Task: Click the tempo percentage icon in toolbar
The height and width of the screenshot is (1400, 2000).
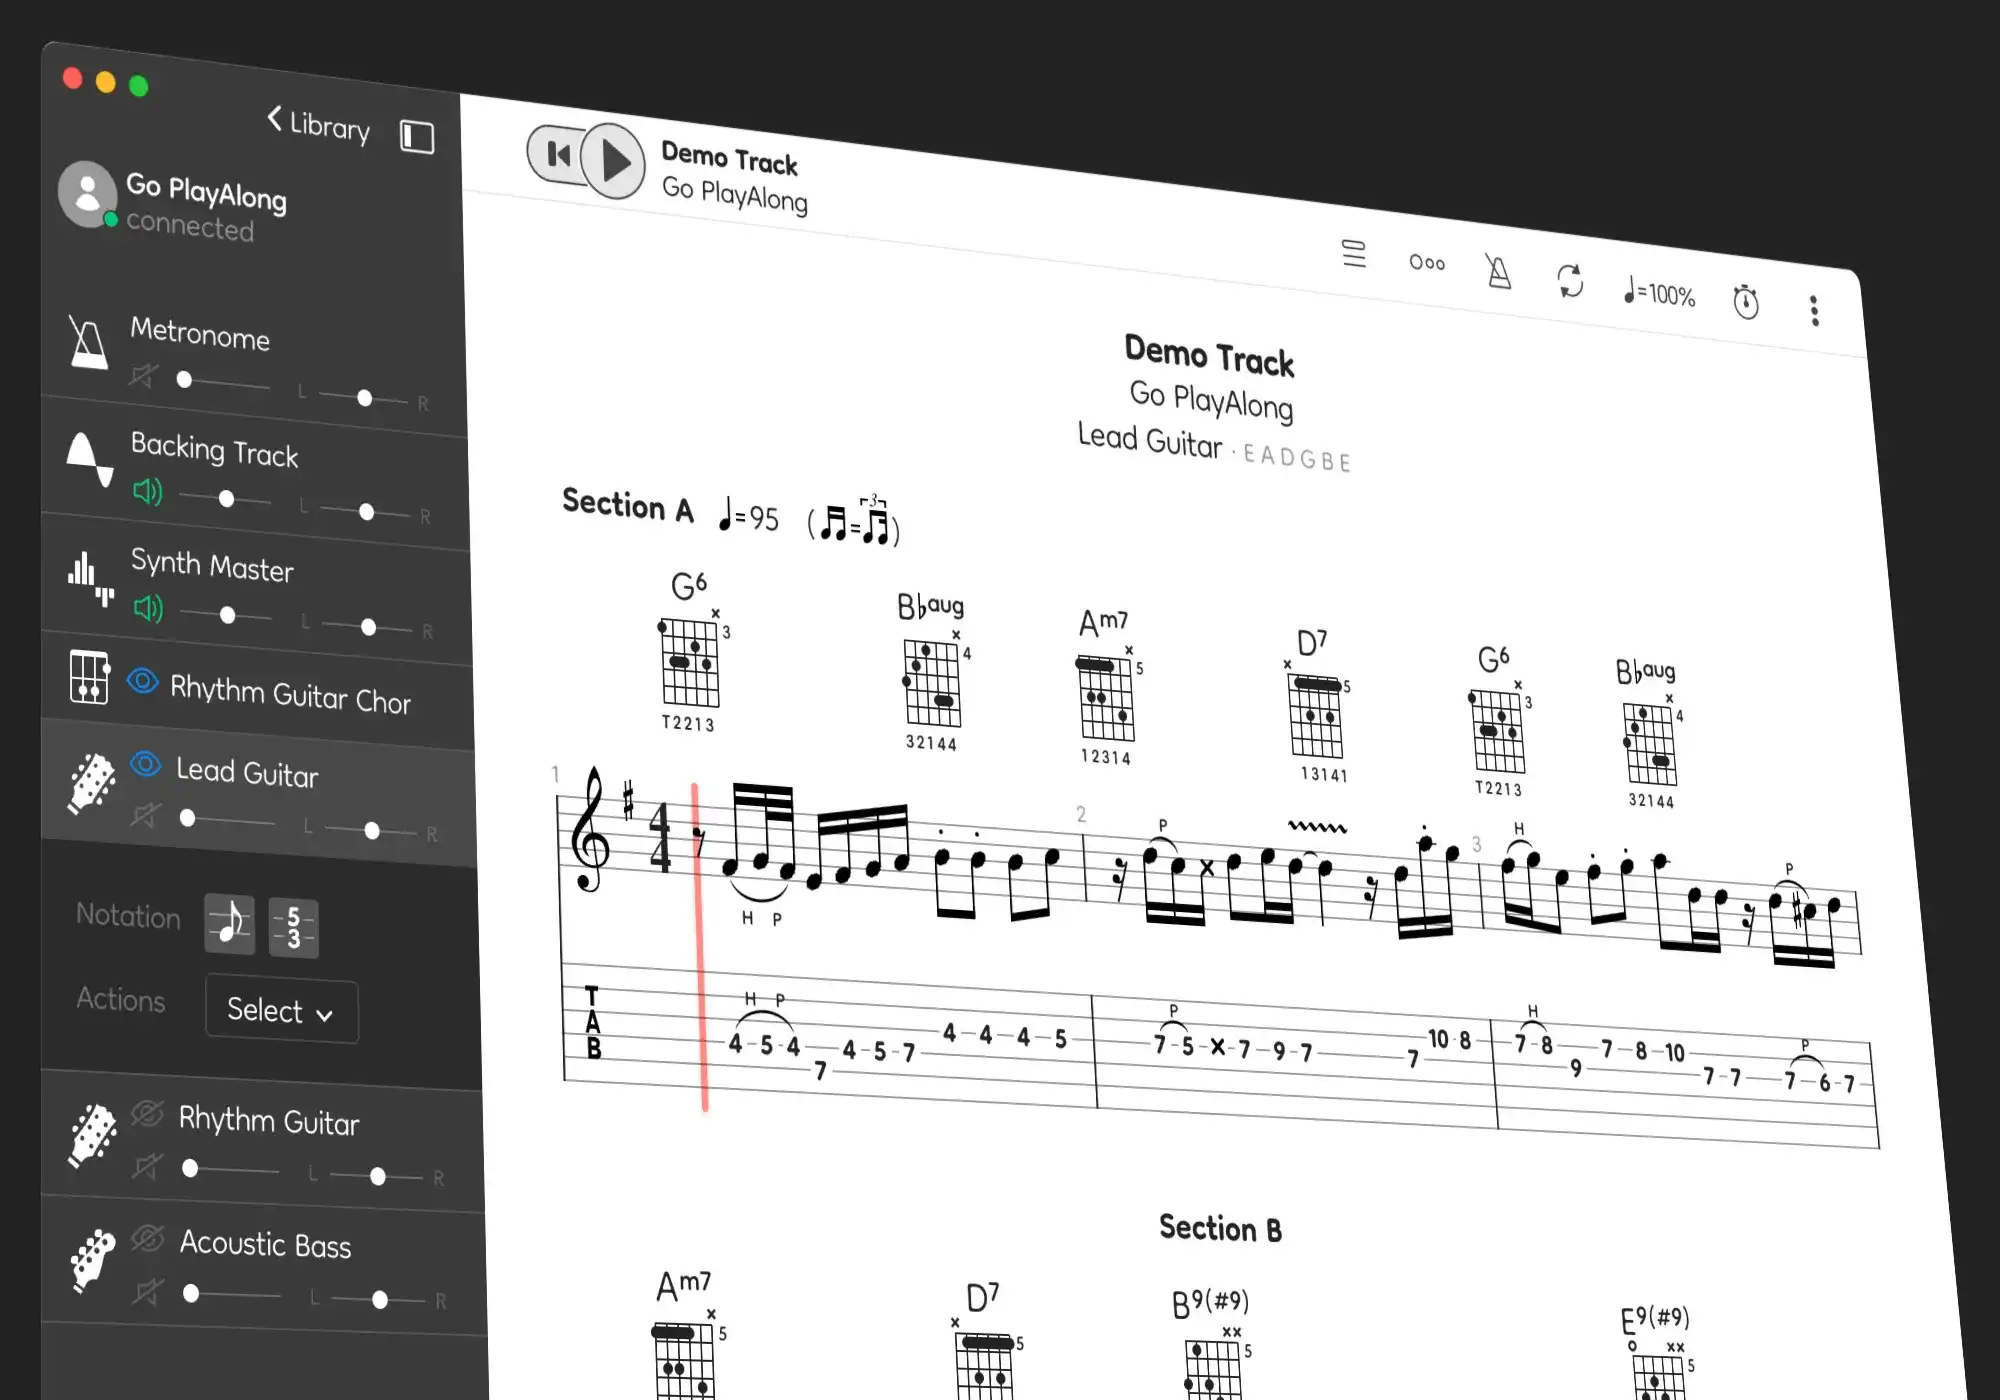Action: (1658, 289)
